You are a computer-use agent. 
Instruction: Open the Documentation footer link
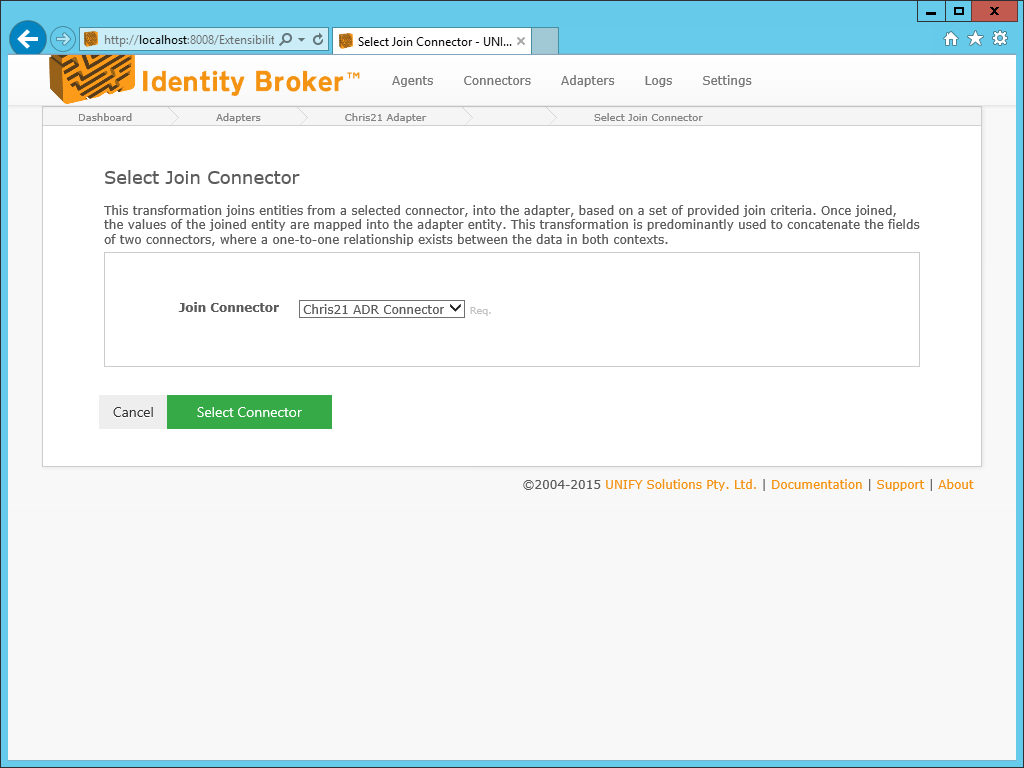[816, 485]
